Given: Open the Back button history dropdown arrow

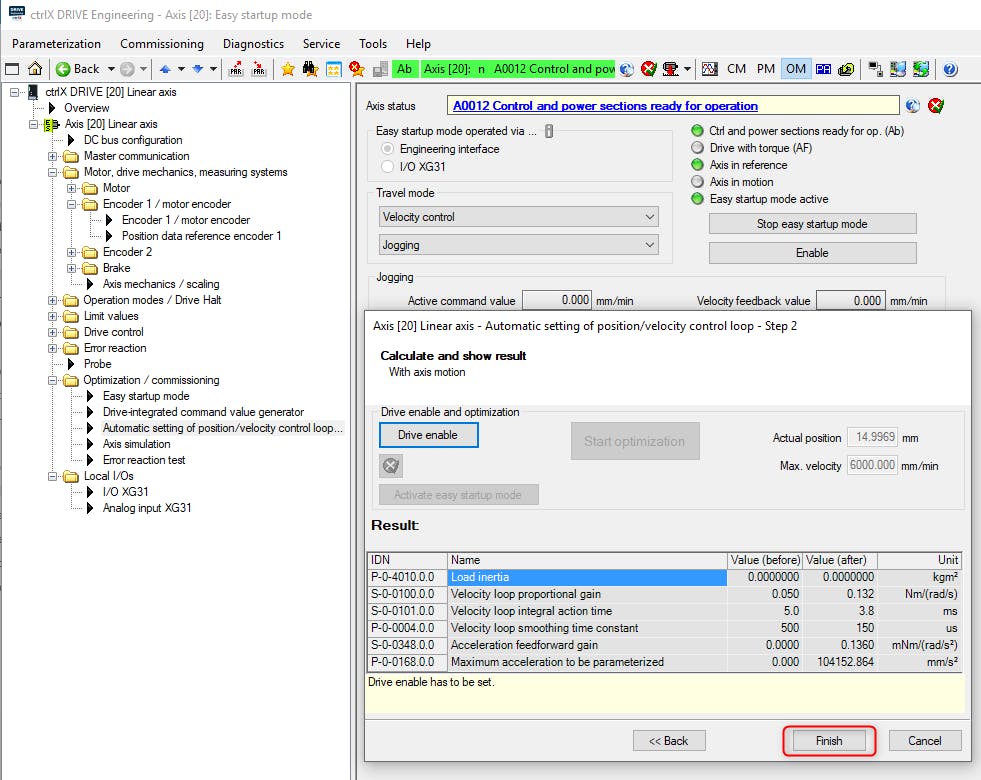Looking at the screenshot, I should click(111, 69).
